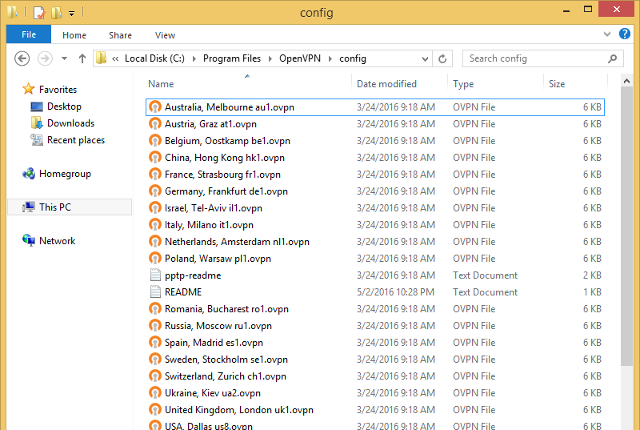Switch to the View ribbon tab
The height and width of the screenshot is (430, 640).
(165, 35)
